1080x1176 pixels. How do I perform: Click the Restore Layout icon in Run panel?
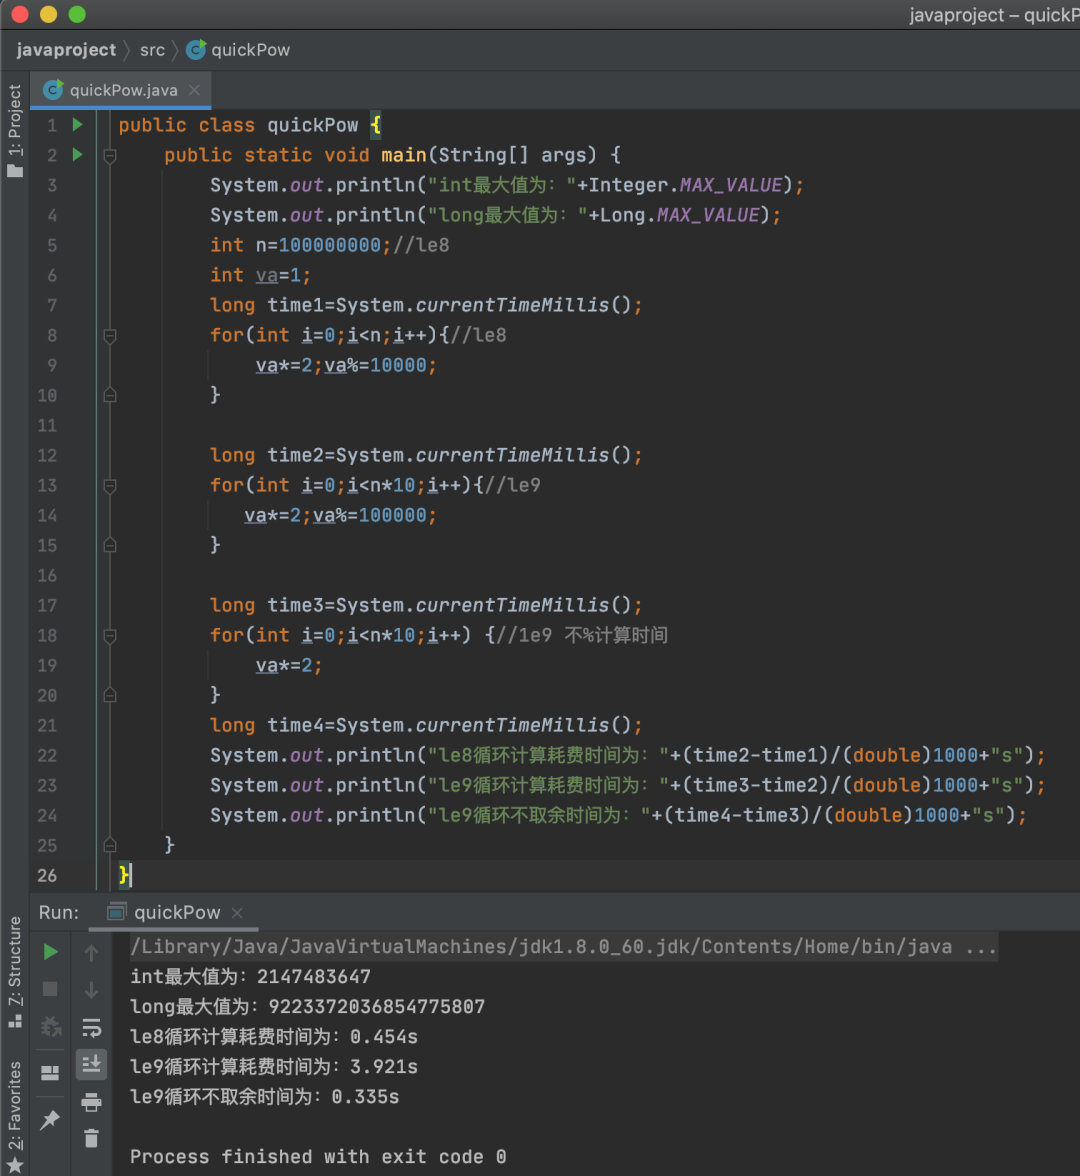point(50,1072)
